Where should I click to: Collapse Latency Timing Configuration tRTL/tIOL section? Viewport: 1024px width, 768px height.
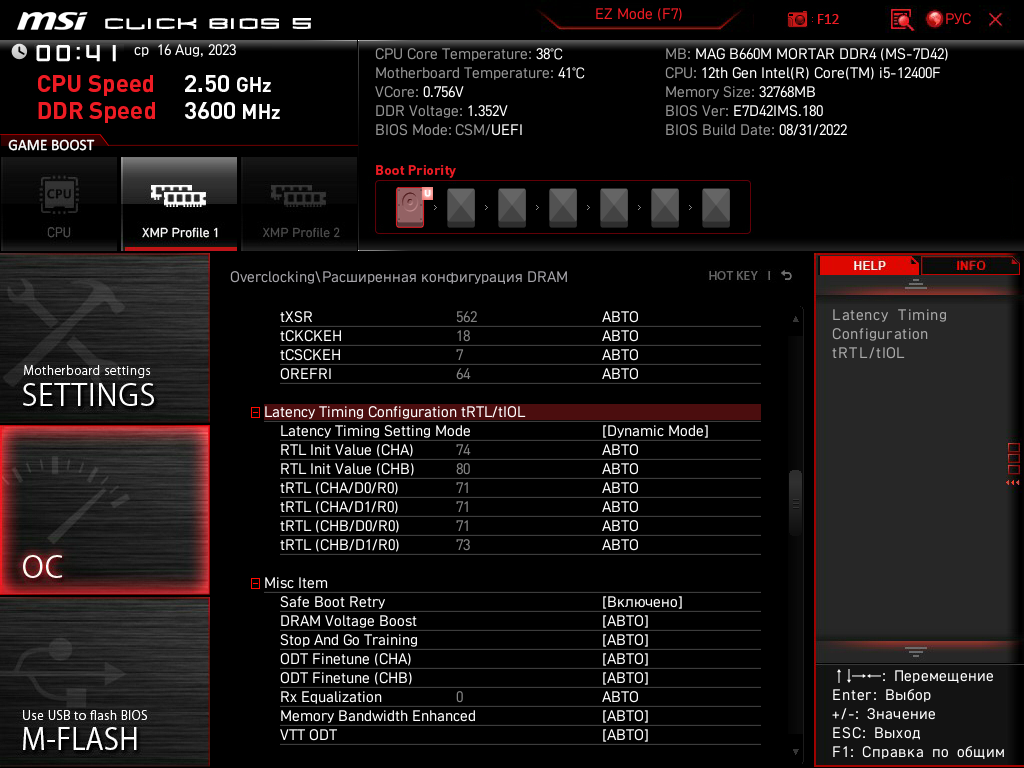(x=255, y=413)
